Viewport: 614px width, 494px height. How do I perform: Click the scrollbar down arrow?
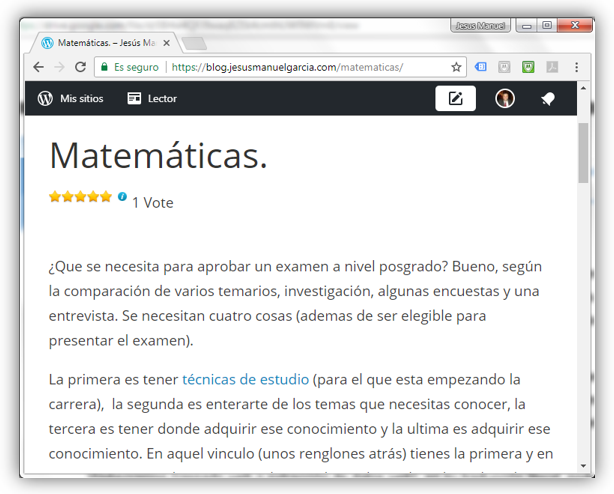583,466
